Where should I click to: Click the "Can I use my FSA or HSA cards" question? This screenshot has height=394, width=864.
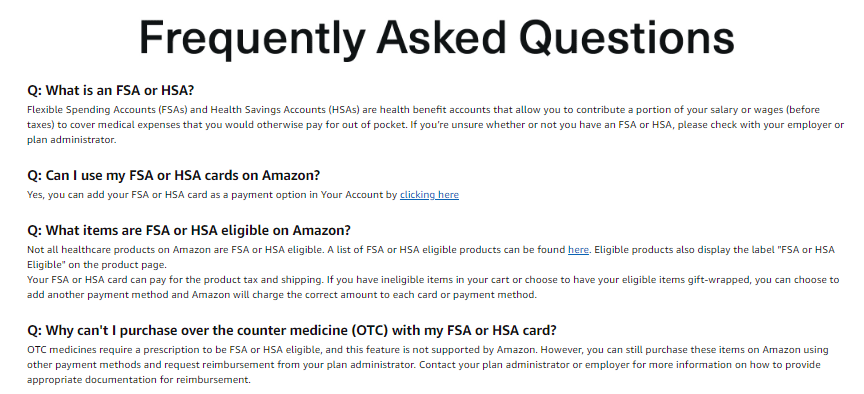point(174,175)
